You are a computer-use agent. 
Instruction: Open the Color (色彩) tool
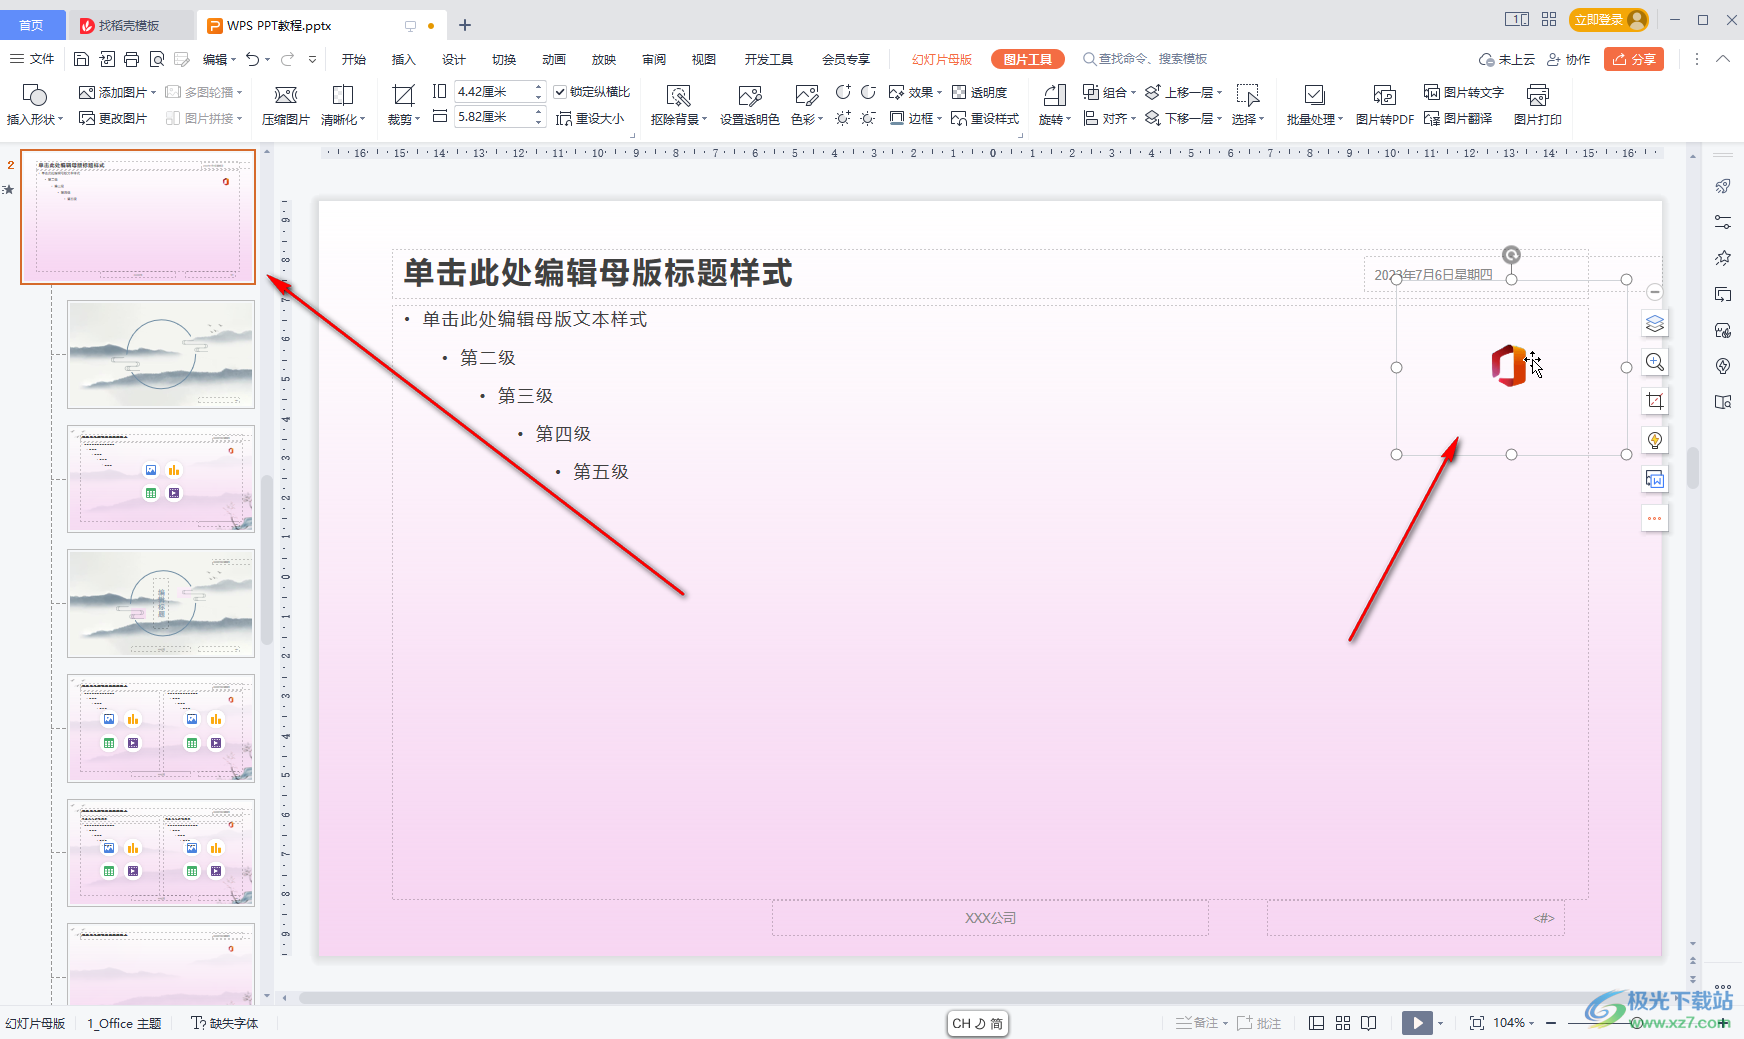pyautogui.click(x=806, y=105)
